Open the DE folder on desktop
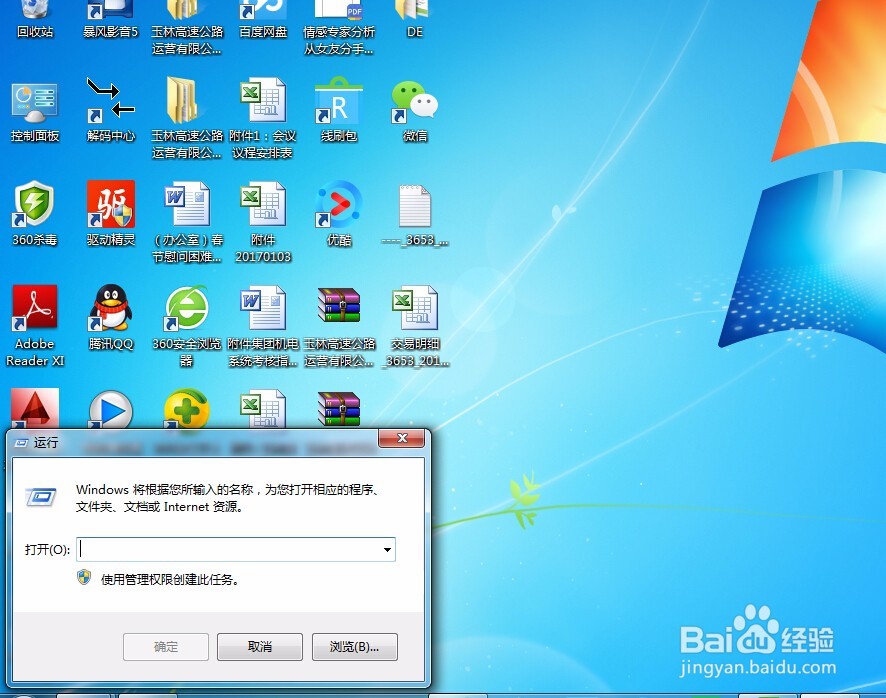The width and height of the screenshot is (886, 698). [x=415, y=20]
